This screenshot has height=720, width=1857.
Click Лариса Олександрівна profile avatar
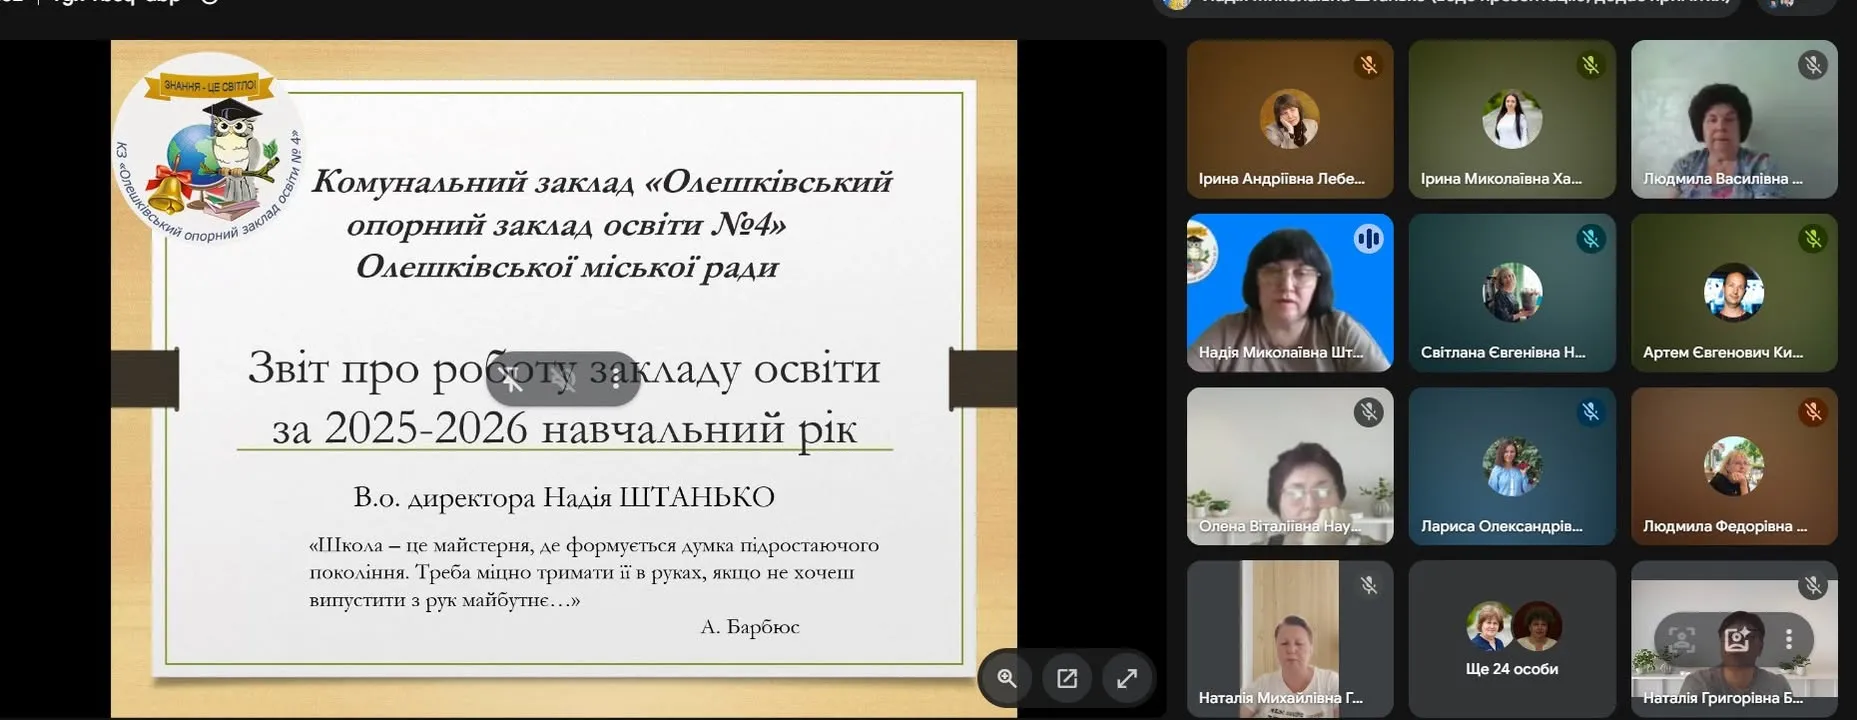pos(1511,466)
